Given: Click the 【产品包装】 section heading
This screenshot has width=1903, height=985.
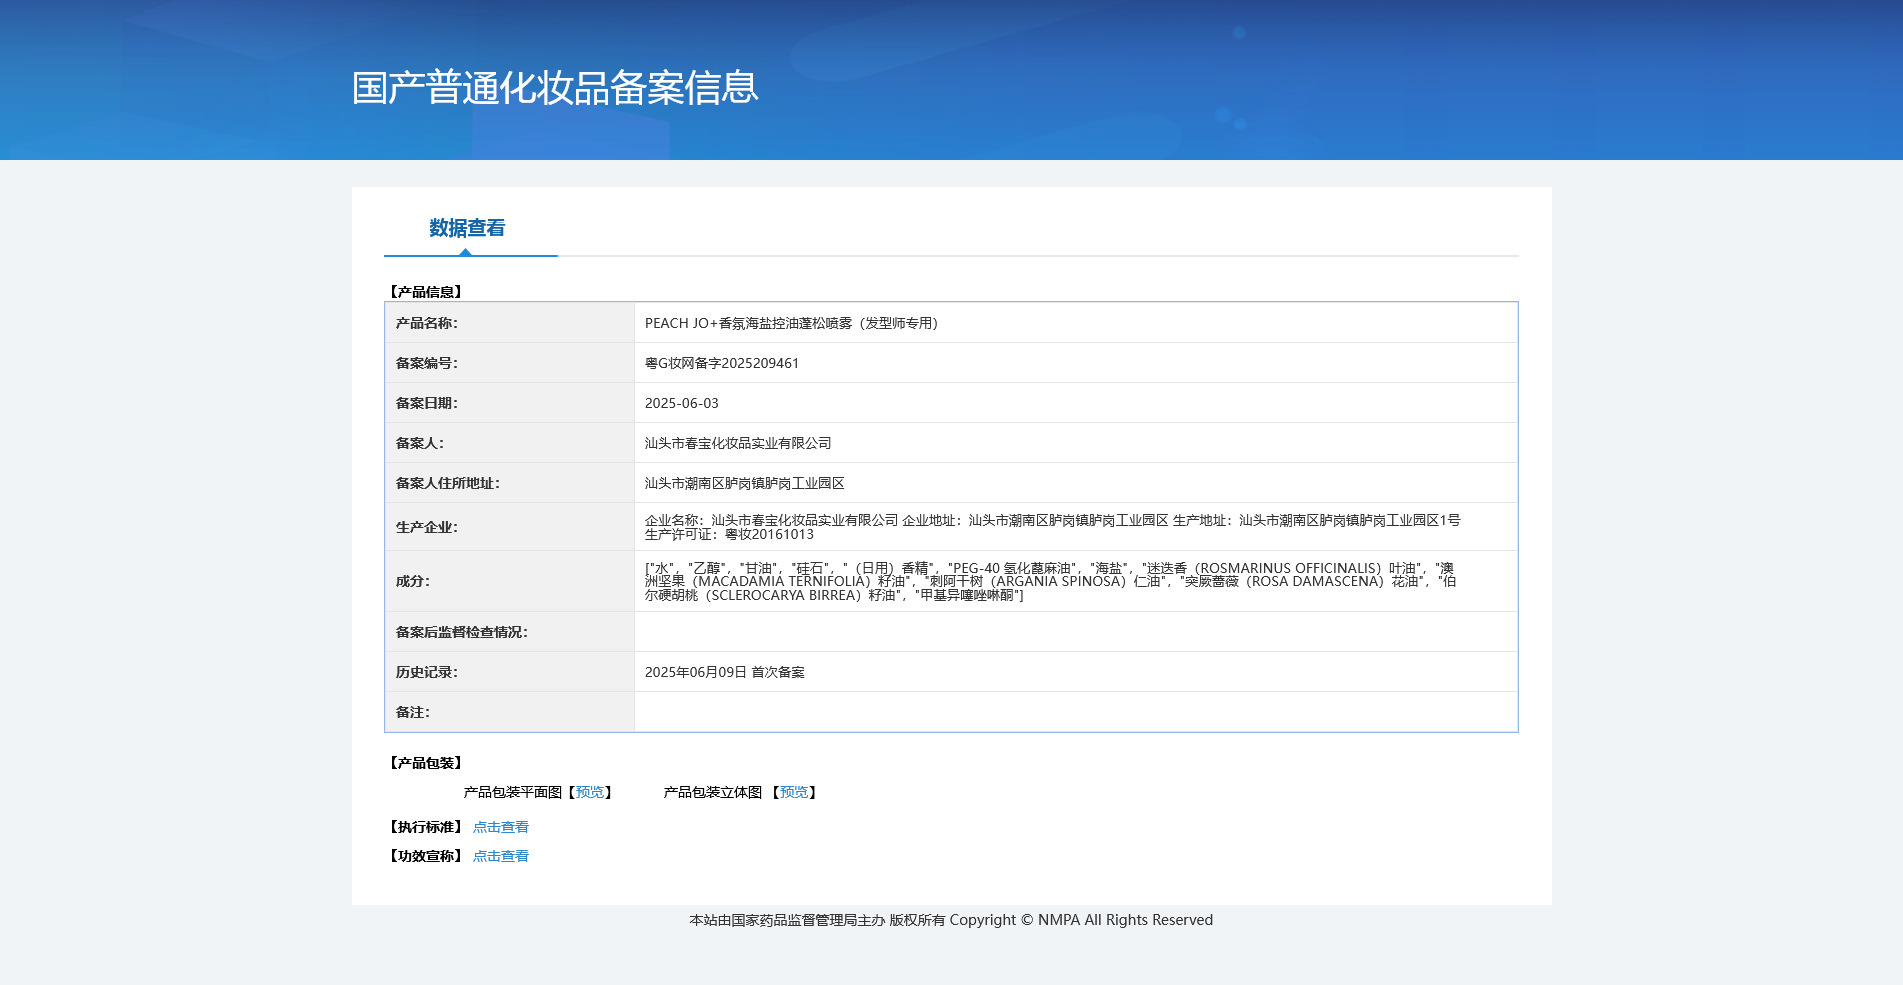Looking at the screenshot, I should (426, 763).
